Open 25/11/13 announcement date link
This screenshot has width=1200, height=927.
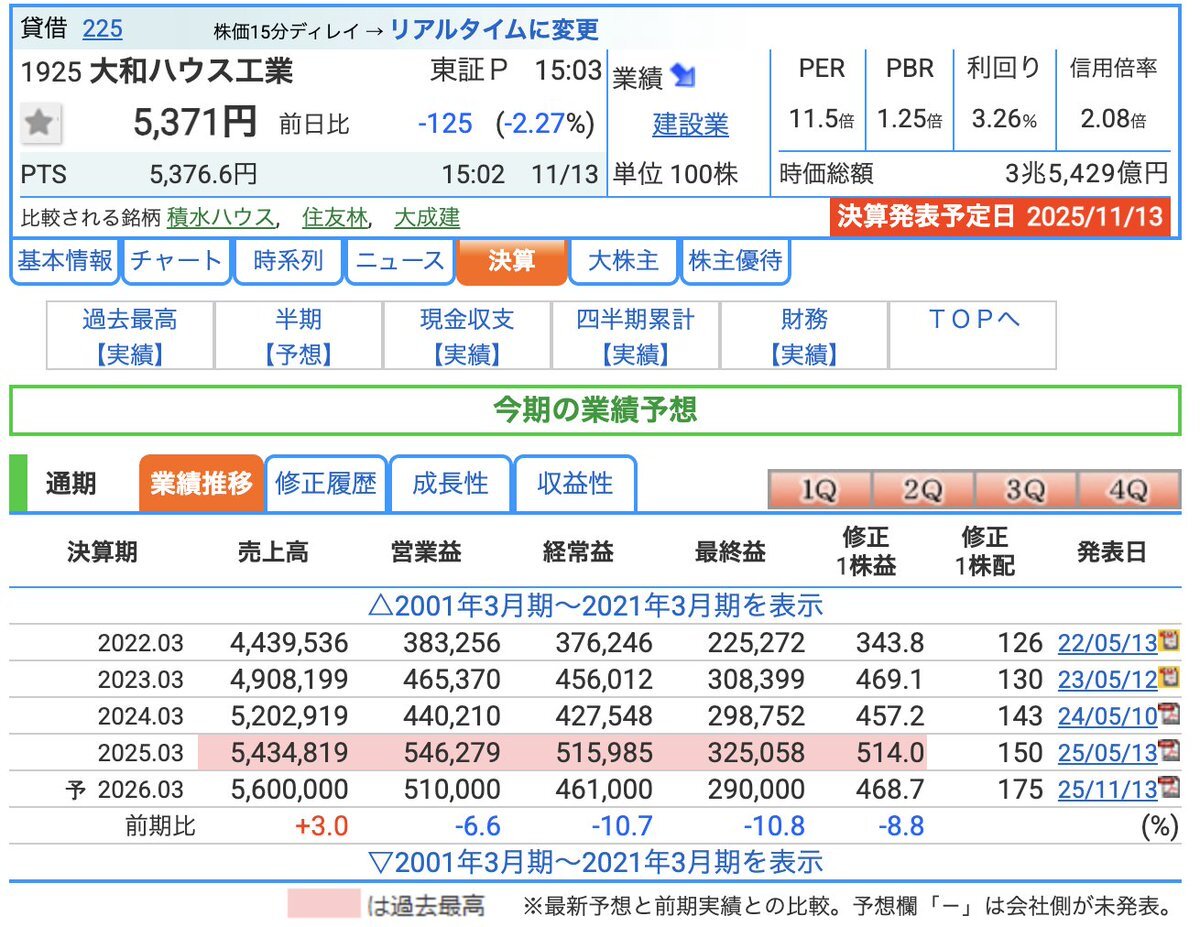click(x=1107, y=789)
